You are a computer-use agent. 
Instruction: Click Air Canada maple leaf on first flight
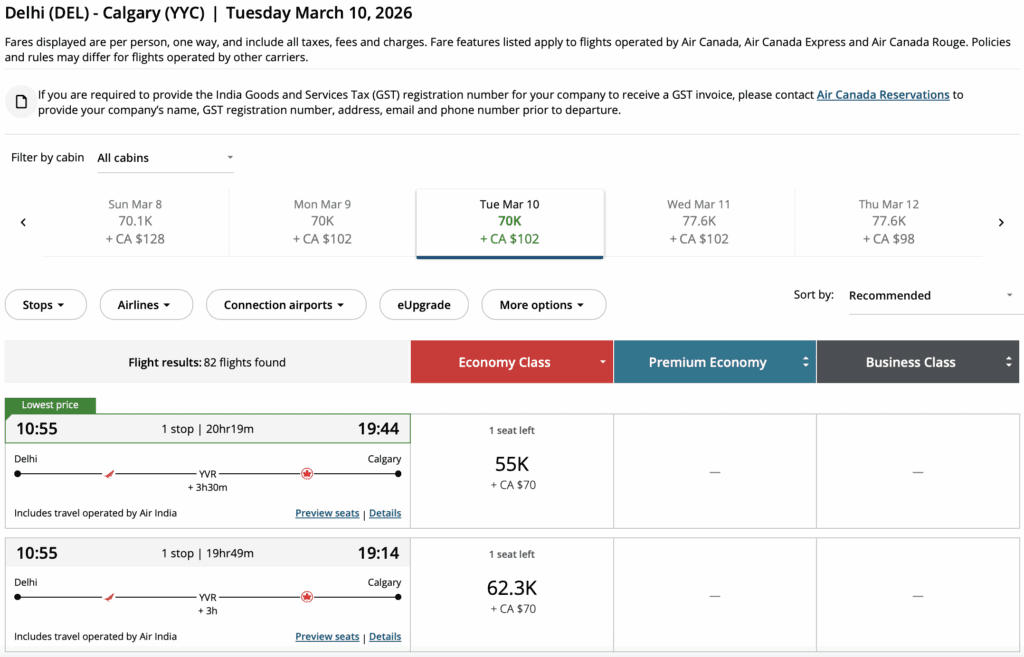click(307, 473)
